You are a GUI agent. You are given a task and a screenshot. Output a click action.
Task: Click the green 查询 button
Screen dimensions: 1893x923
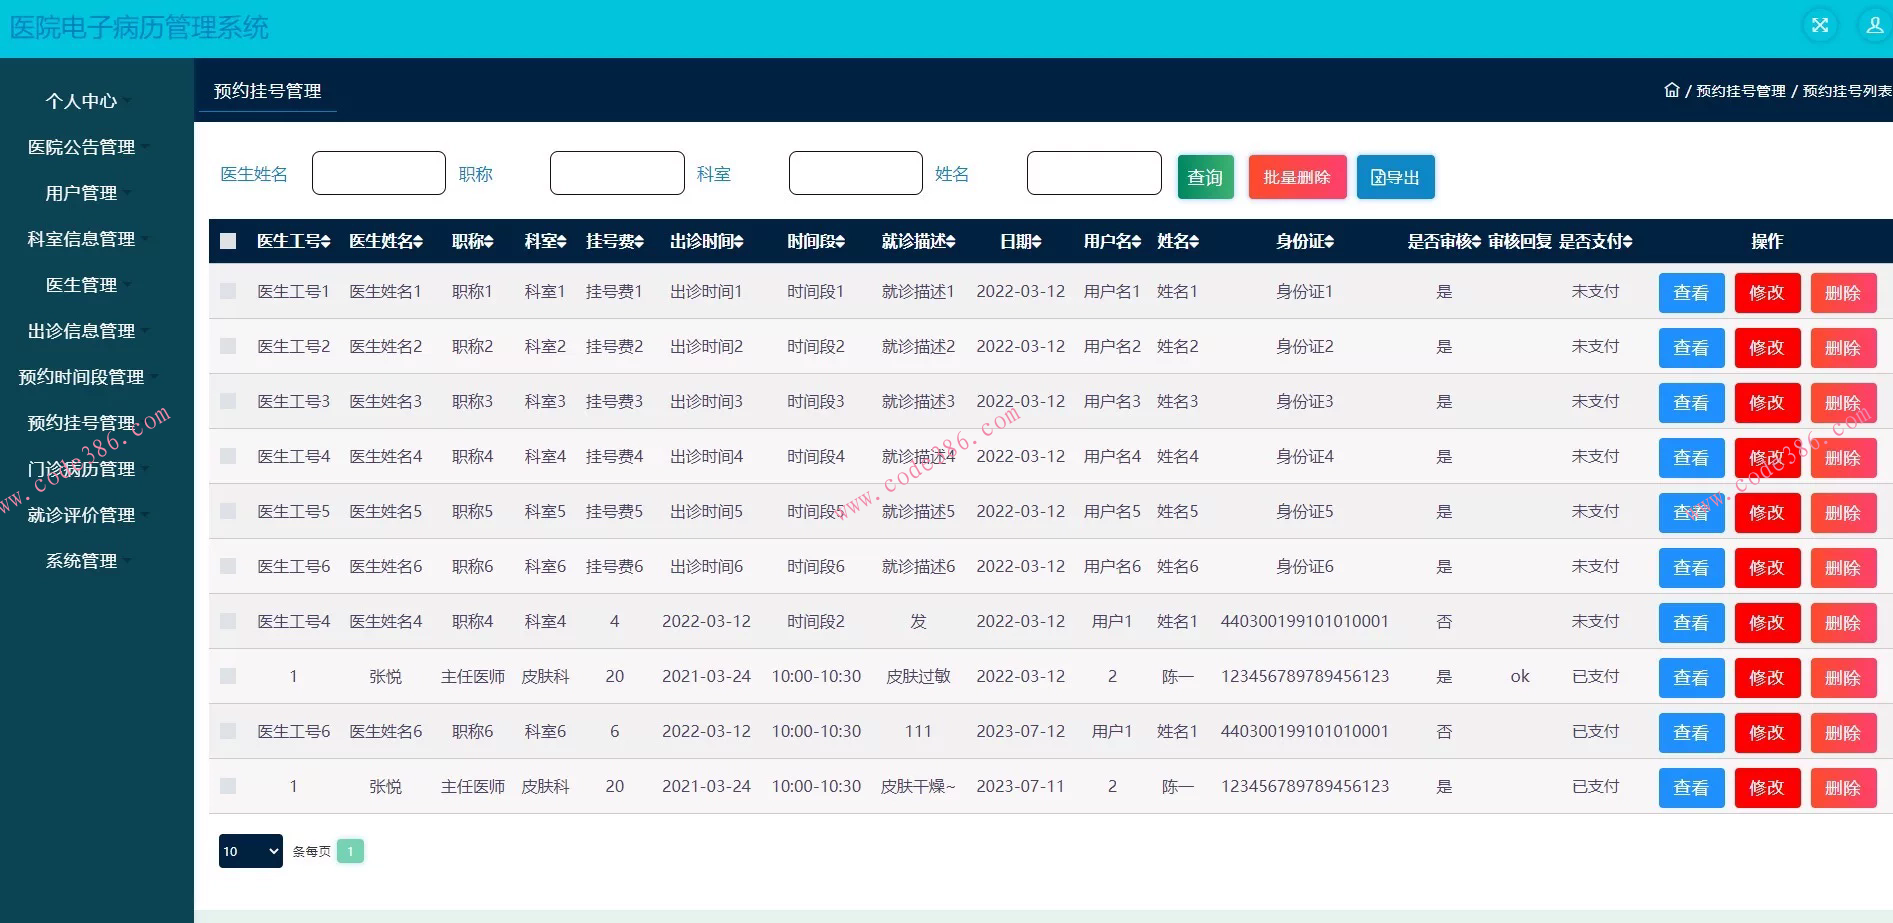(1205, 177)
